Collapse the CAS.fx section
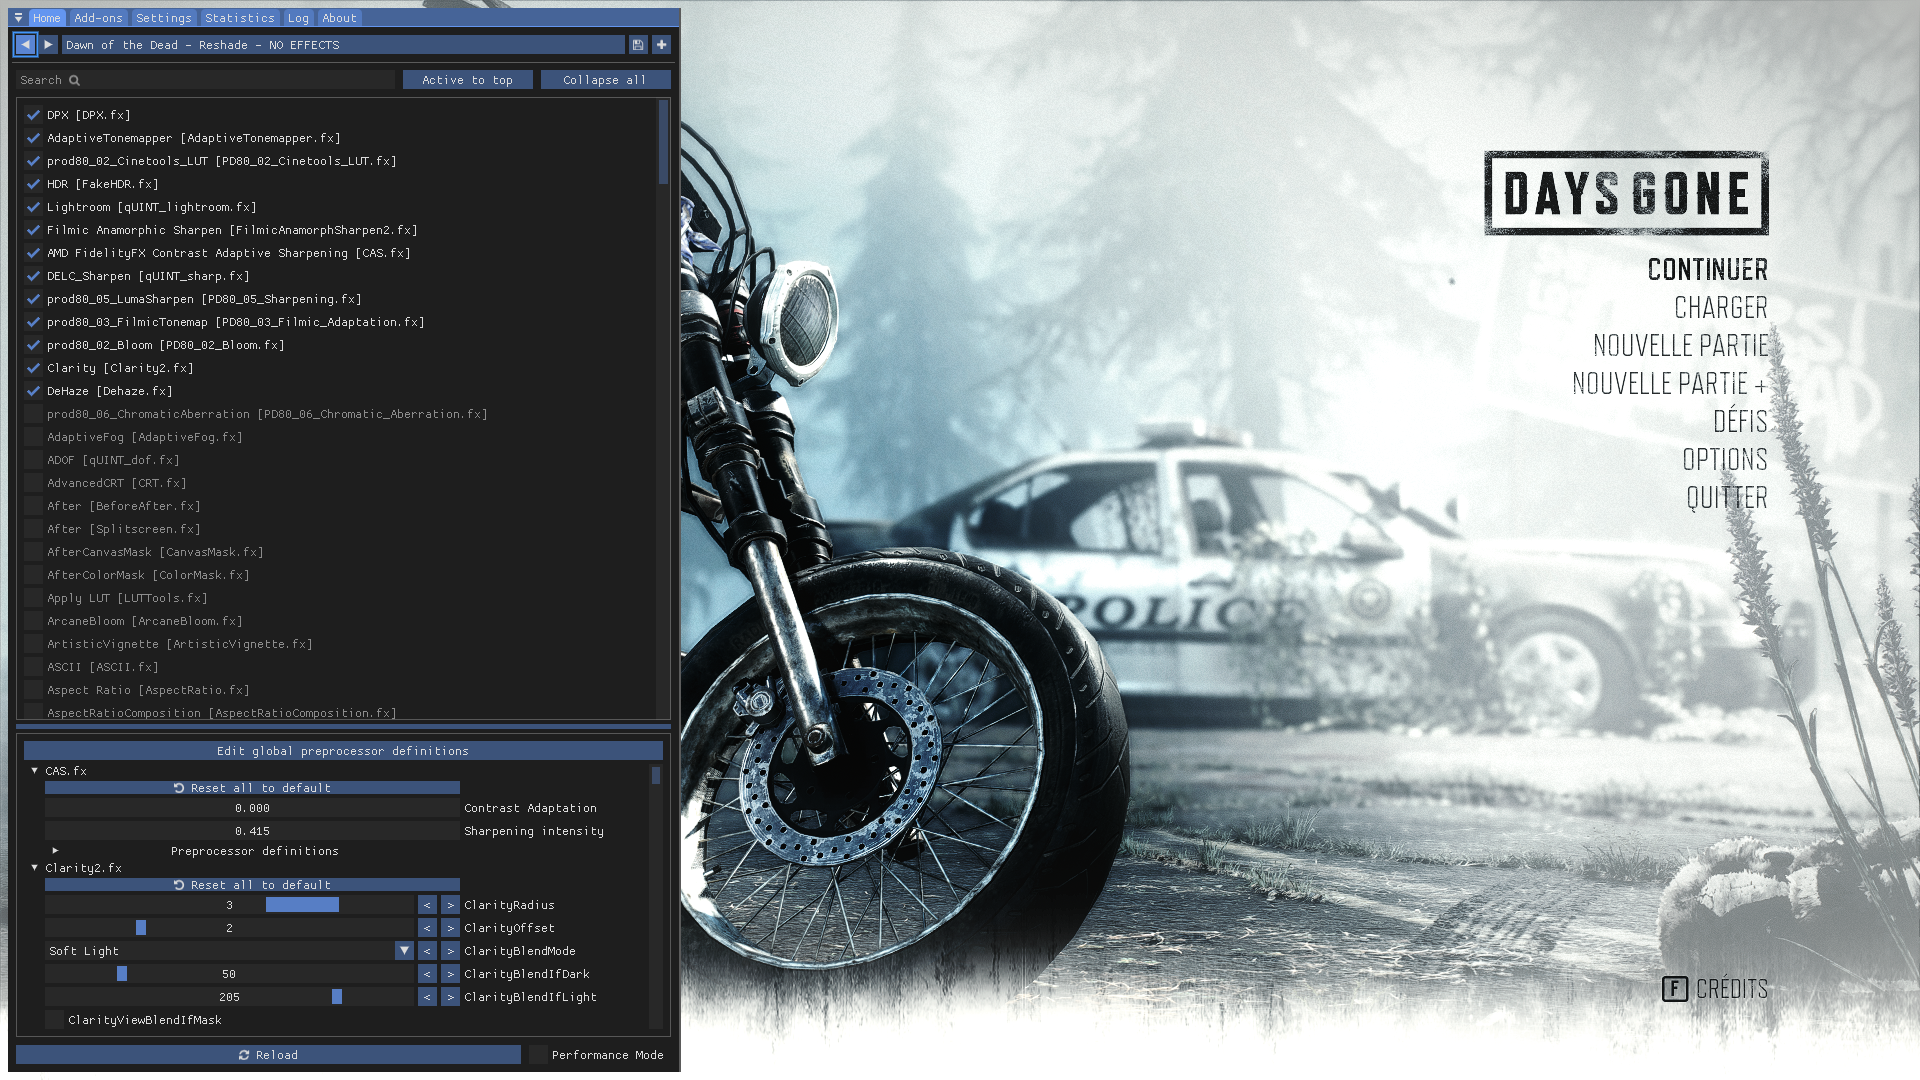1920x1080 pixels. coord(35,771)
